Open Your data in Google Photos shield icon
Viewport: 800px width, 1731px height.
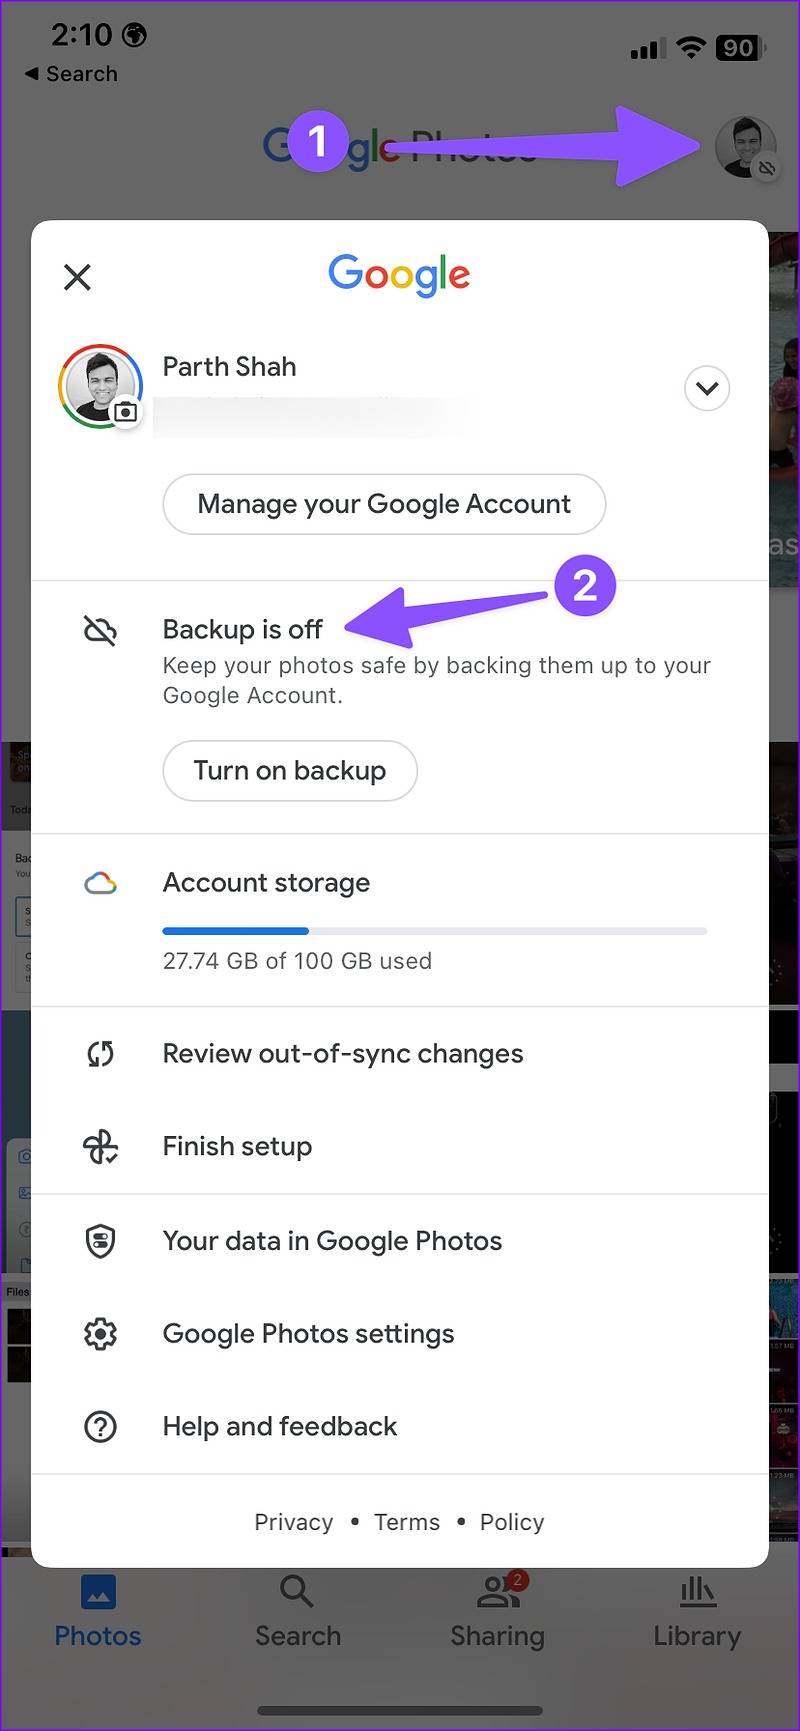pos(100,1241)
